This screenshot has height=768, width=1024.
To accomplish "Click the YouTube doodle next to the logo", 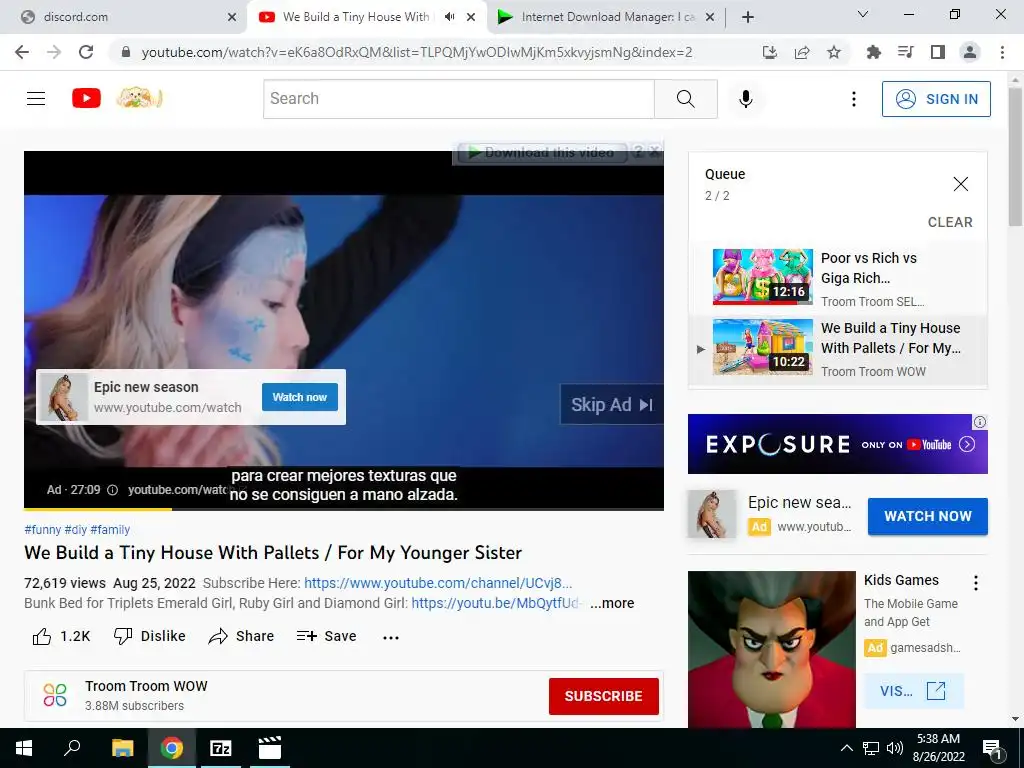I will click(138, 99).
